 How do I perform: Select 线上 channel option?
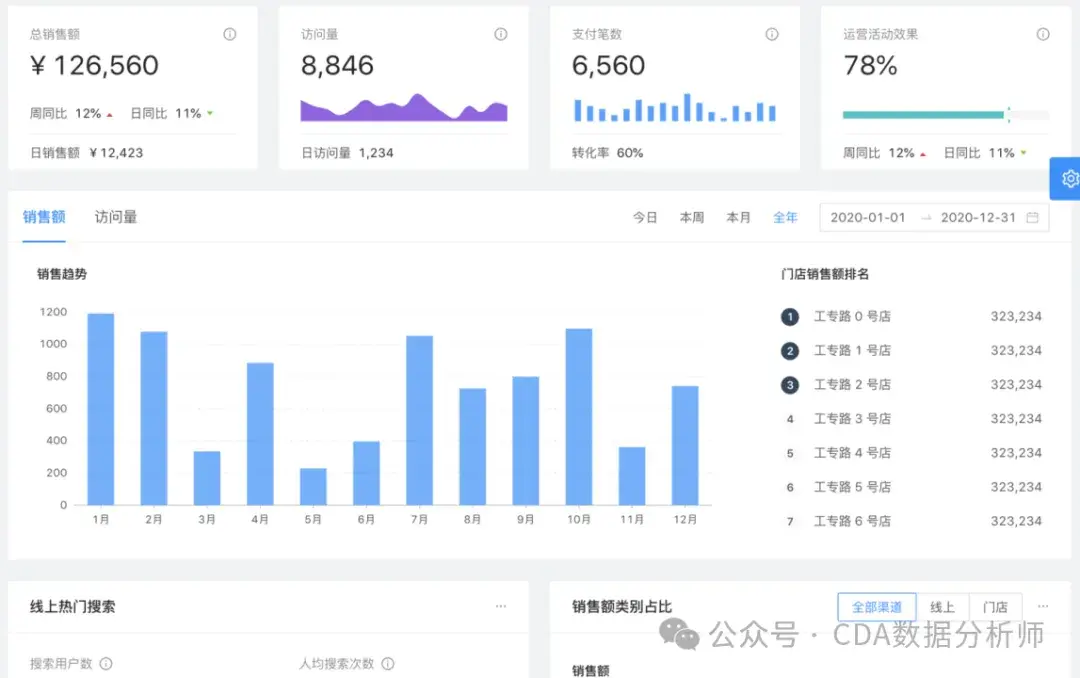942,607
